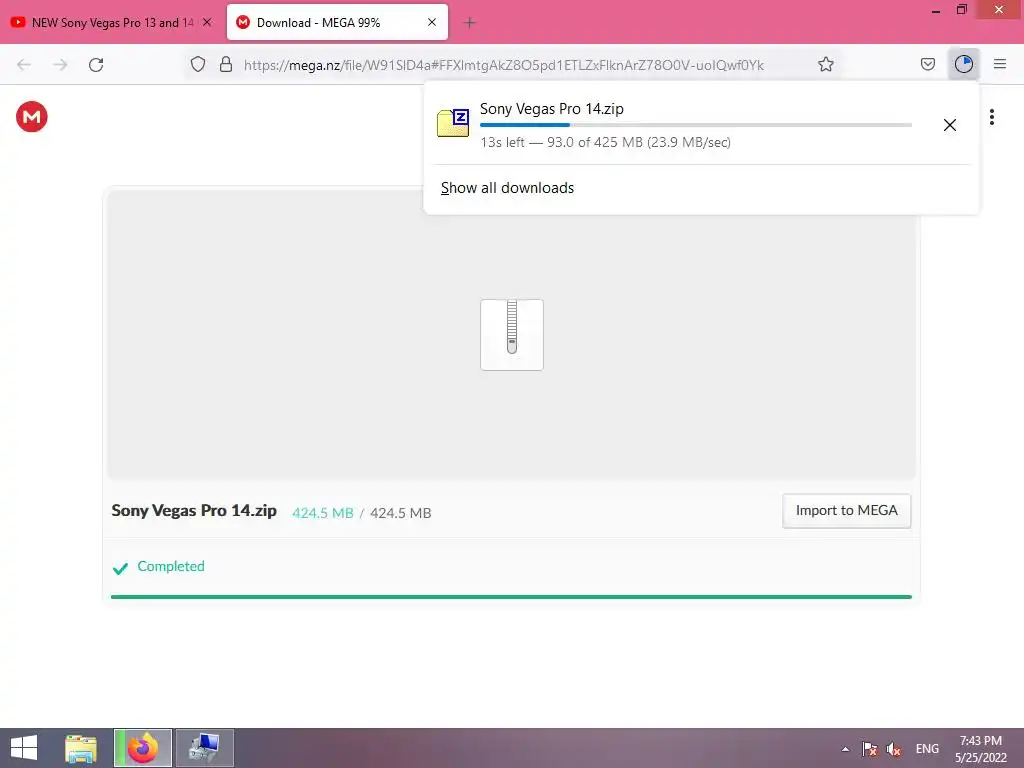This screenshot has width=1024, height=768.
Task: Cancel the Sony Vegas Pro 14.zip download
Action: click(950, 125)
